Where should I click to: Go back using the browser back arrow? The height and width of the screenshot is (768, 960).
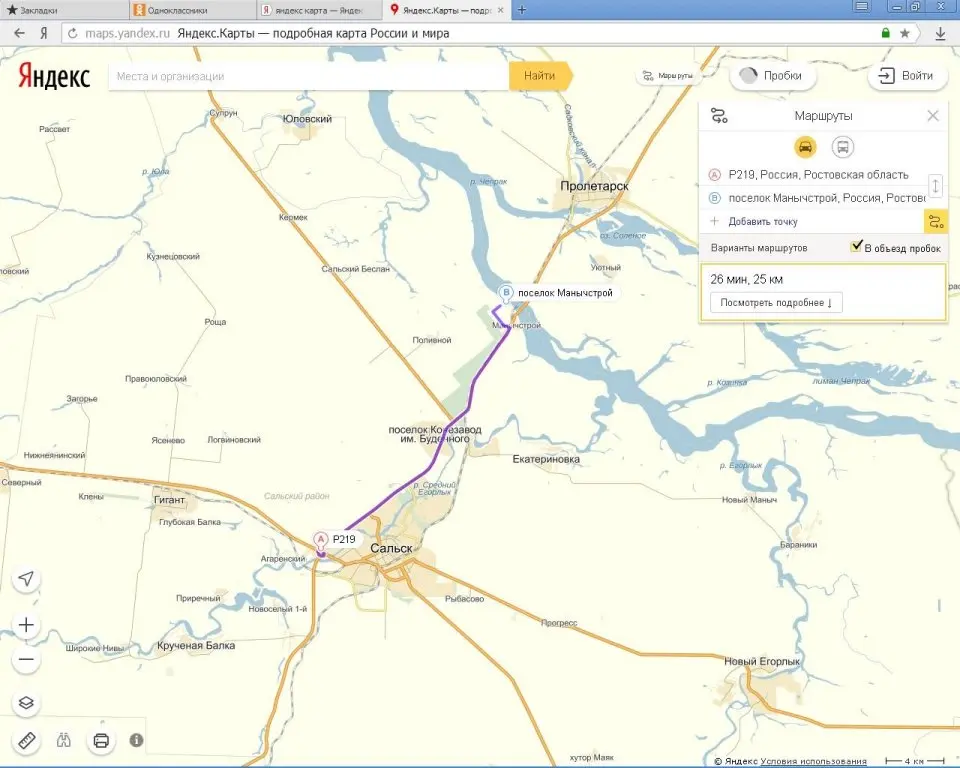pyautogui.click(x=19, y=33)
